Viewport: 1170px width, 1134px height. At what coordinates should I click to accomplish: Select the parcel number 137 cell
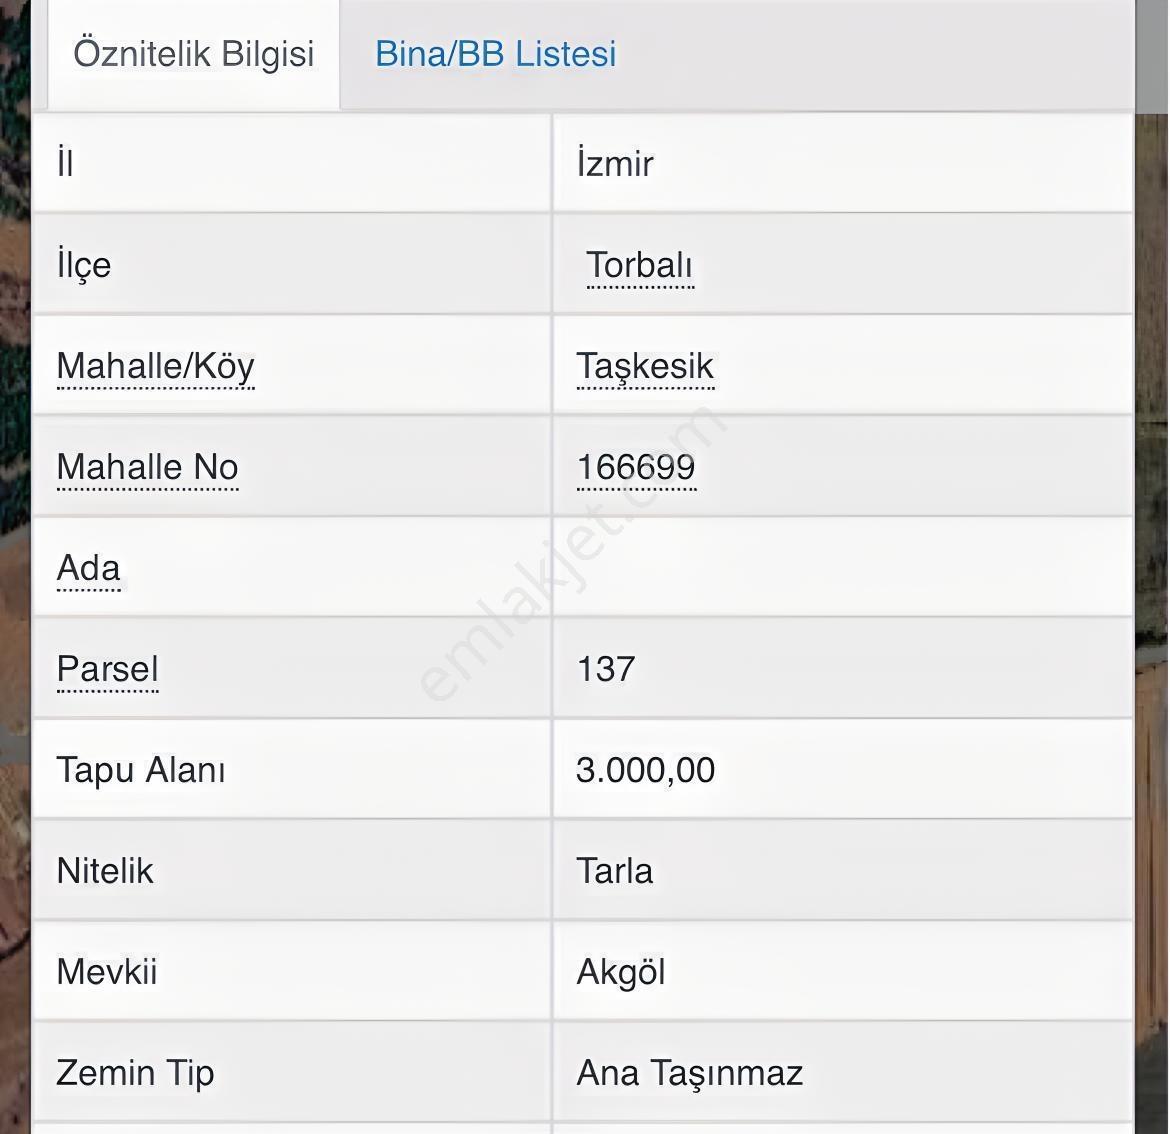point(843,668)
